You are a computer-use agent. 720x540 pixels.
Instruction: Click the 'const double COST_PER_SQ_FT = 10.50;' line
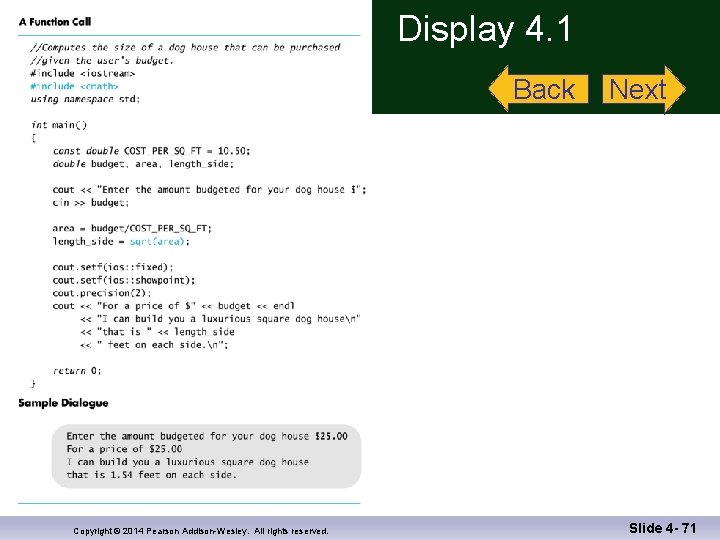click(x=151, y=151)
